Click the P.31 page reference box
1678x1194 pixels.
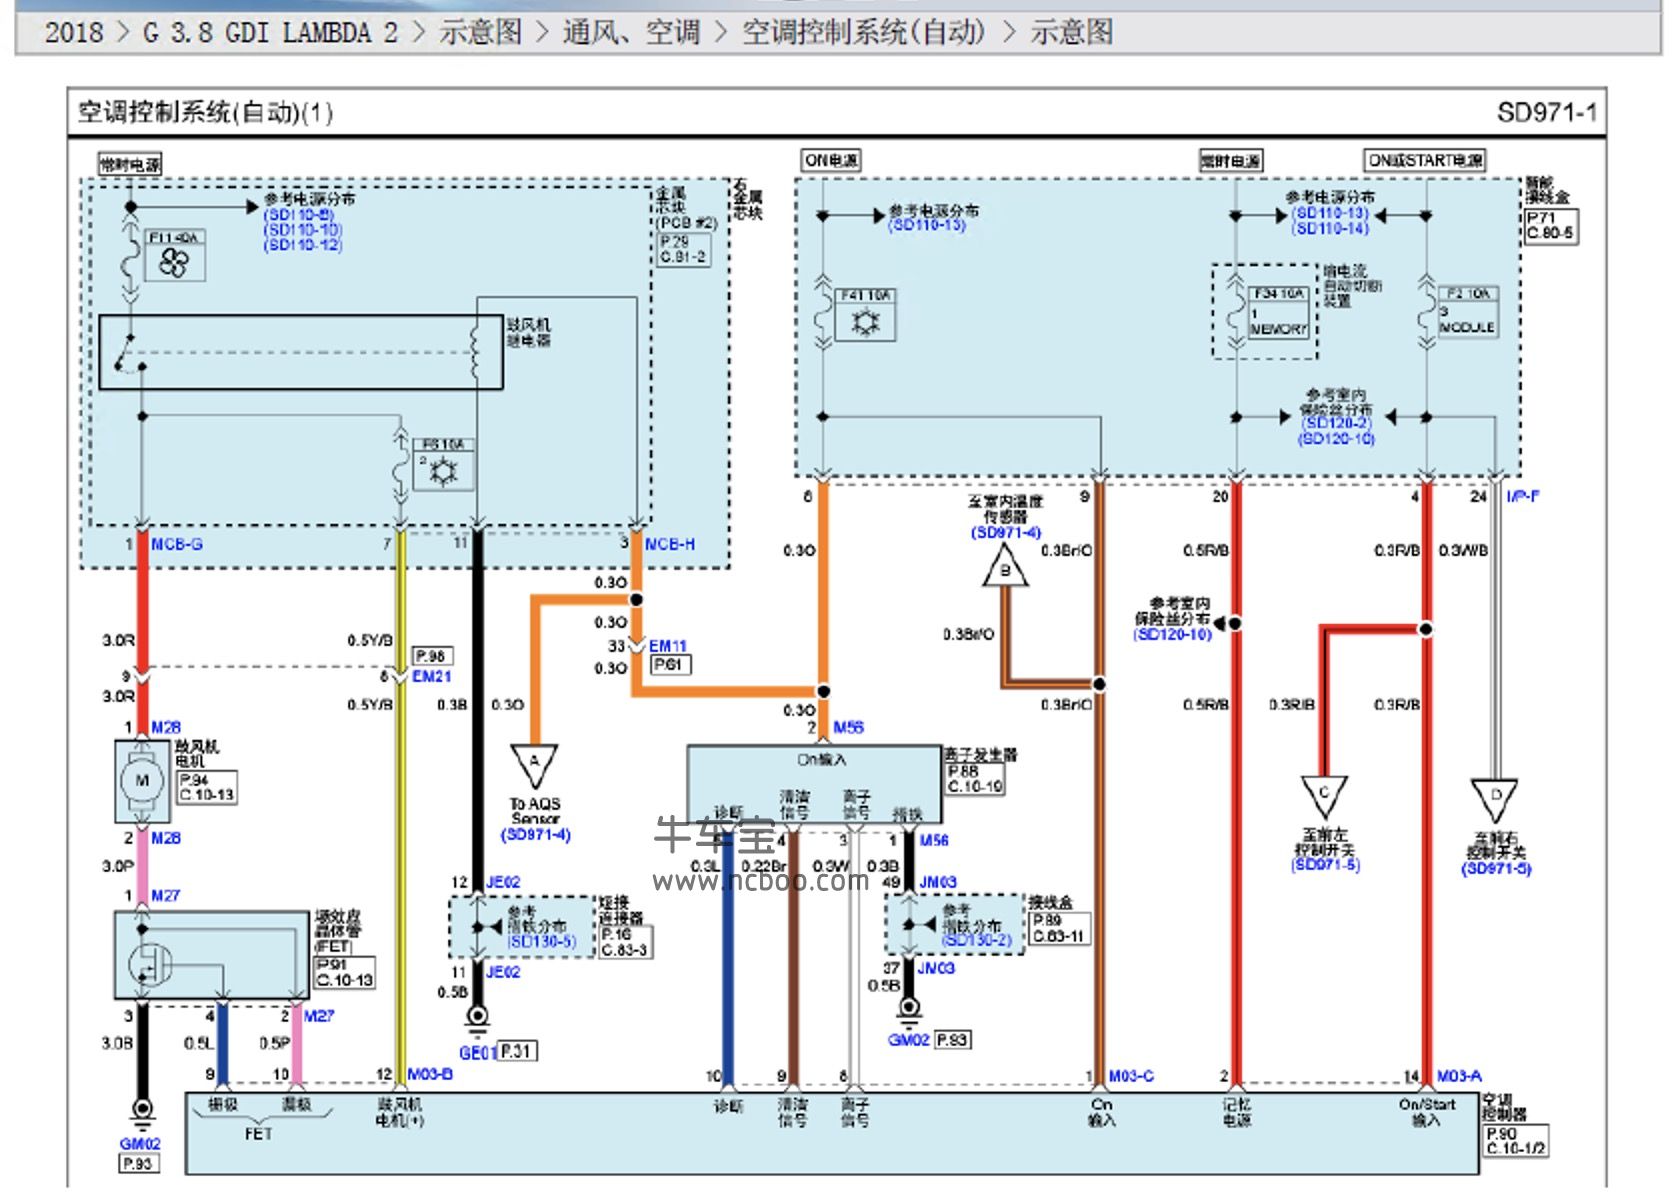[x=517, y=1051]
